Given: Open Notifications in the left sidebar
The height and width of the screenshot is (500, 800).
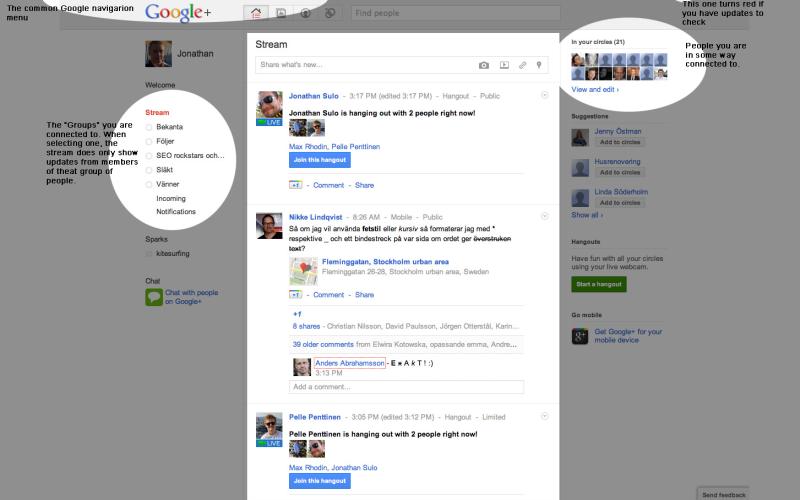Looking at the screenshot, I should pos(176,212).
